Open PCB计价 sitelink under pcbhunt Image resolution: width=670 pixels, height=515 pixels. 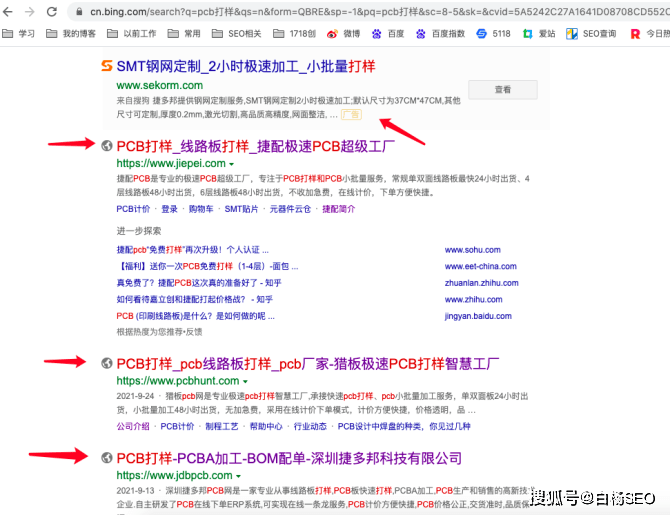click(177, 426)
